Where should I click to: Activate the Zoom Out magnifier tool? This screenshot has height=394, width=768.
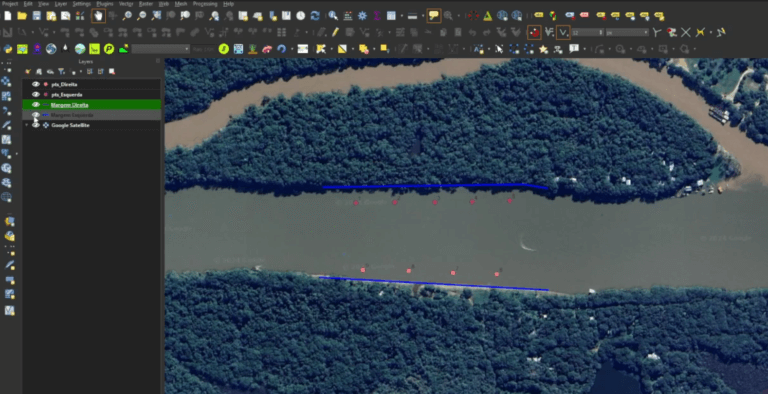142,16
